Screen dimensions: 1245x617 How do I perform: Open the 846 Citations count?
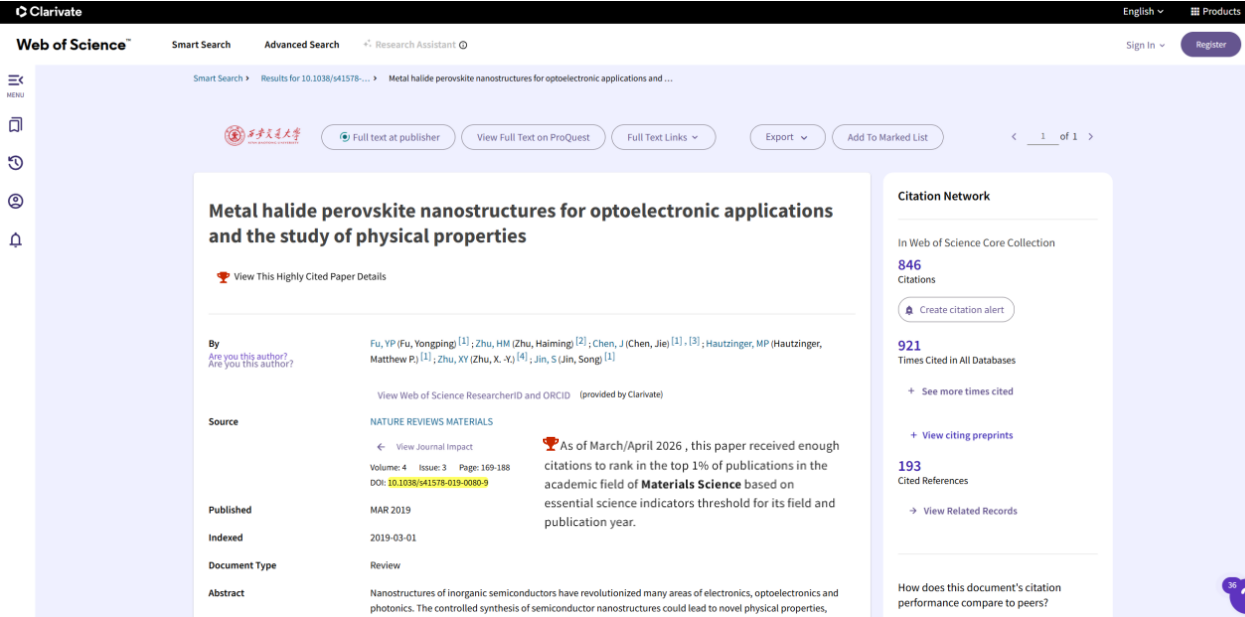coord(909,265)
